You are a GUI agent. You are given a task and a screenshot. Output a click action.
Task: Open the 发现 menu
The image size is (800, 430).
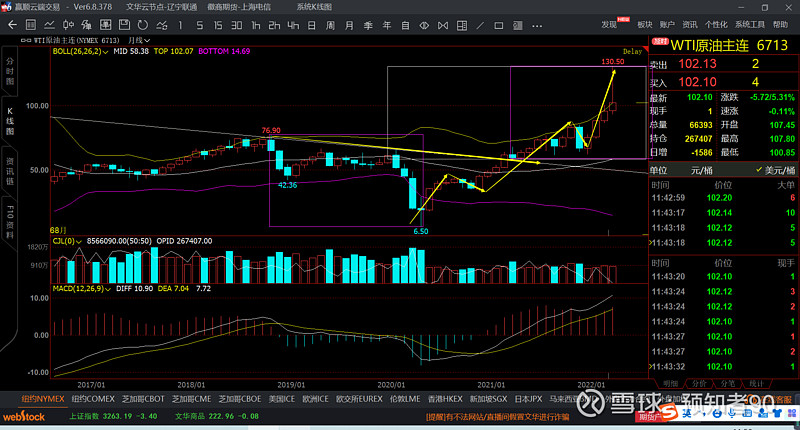click(x=609, y=24)
